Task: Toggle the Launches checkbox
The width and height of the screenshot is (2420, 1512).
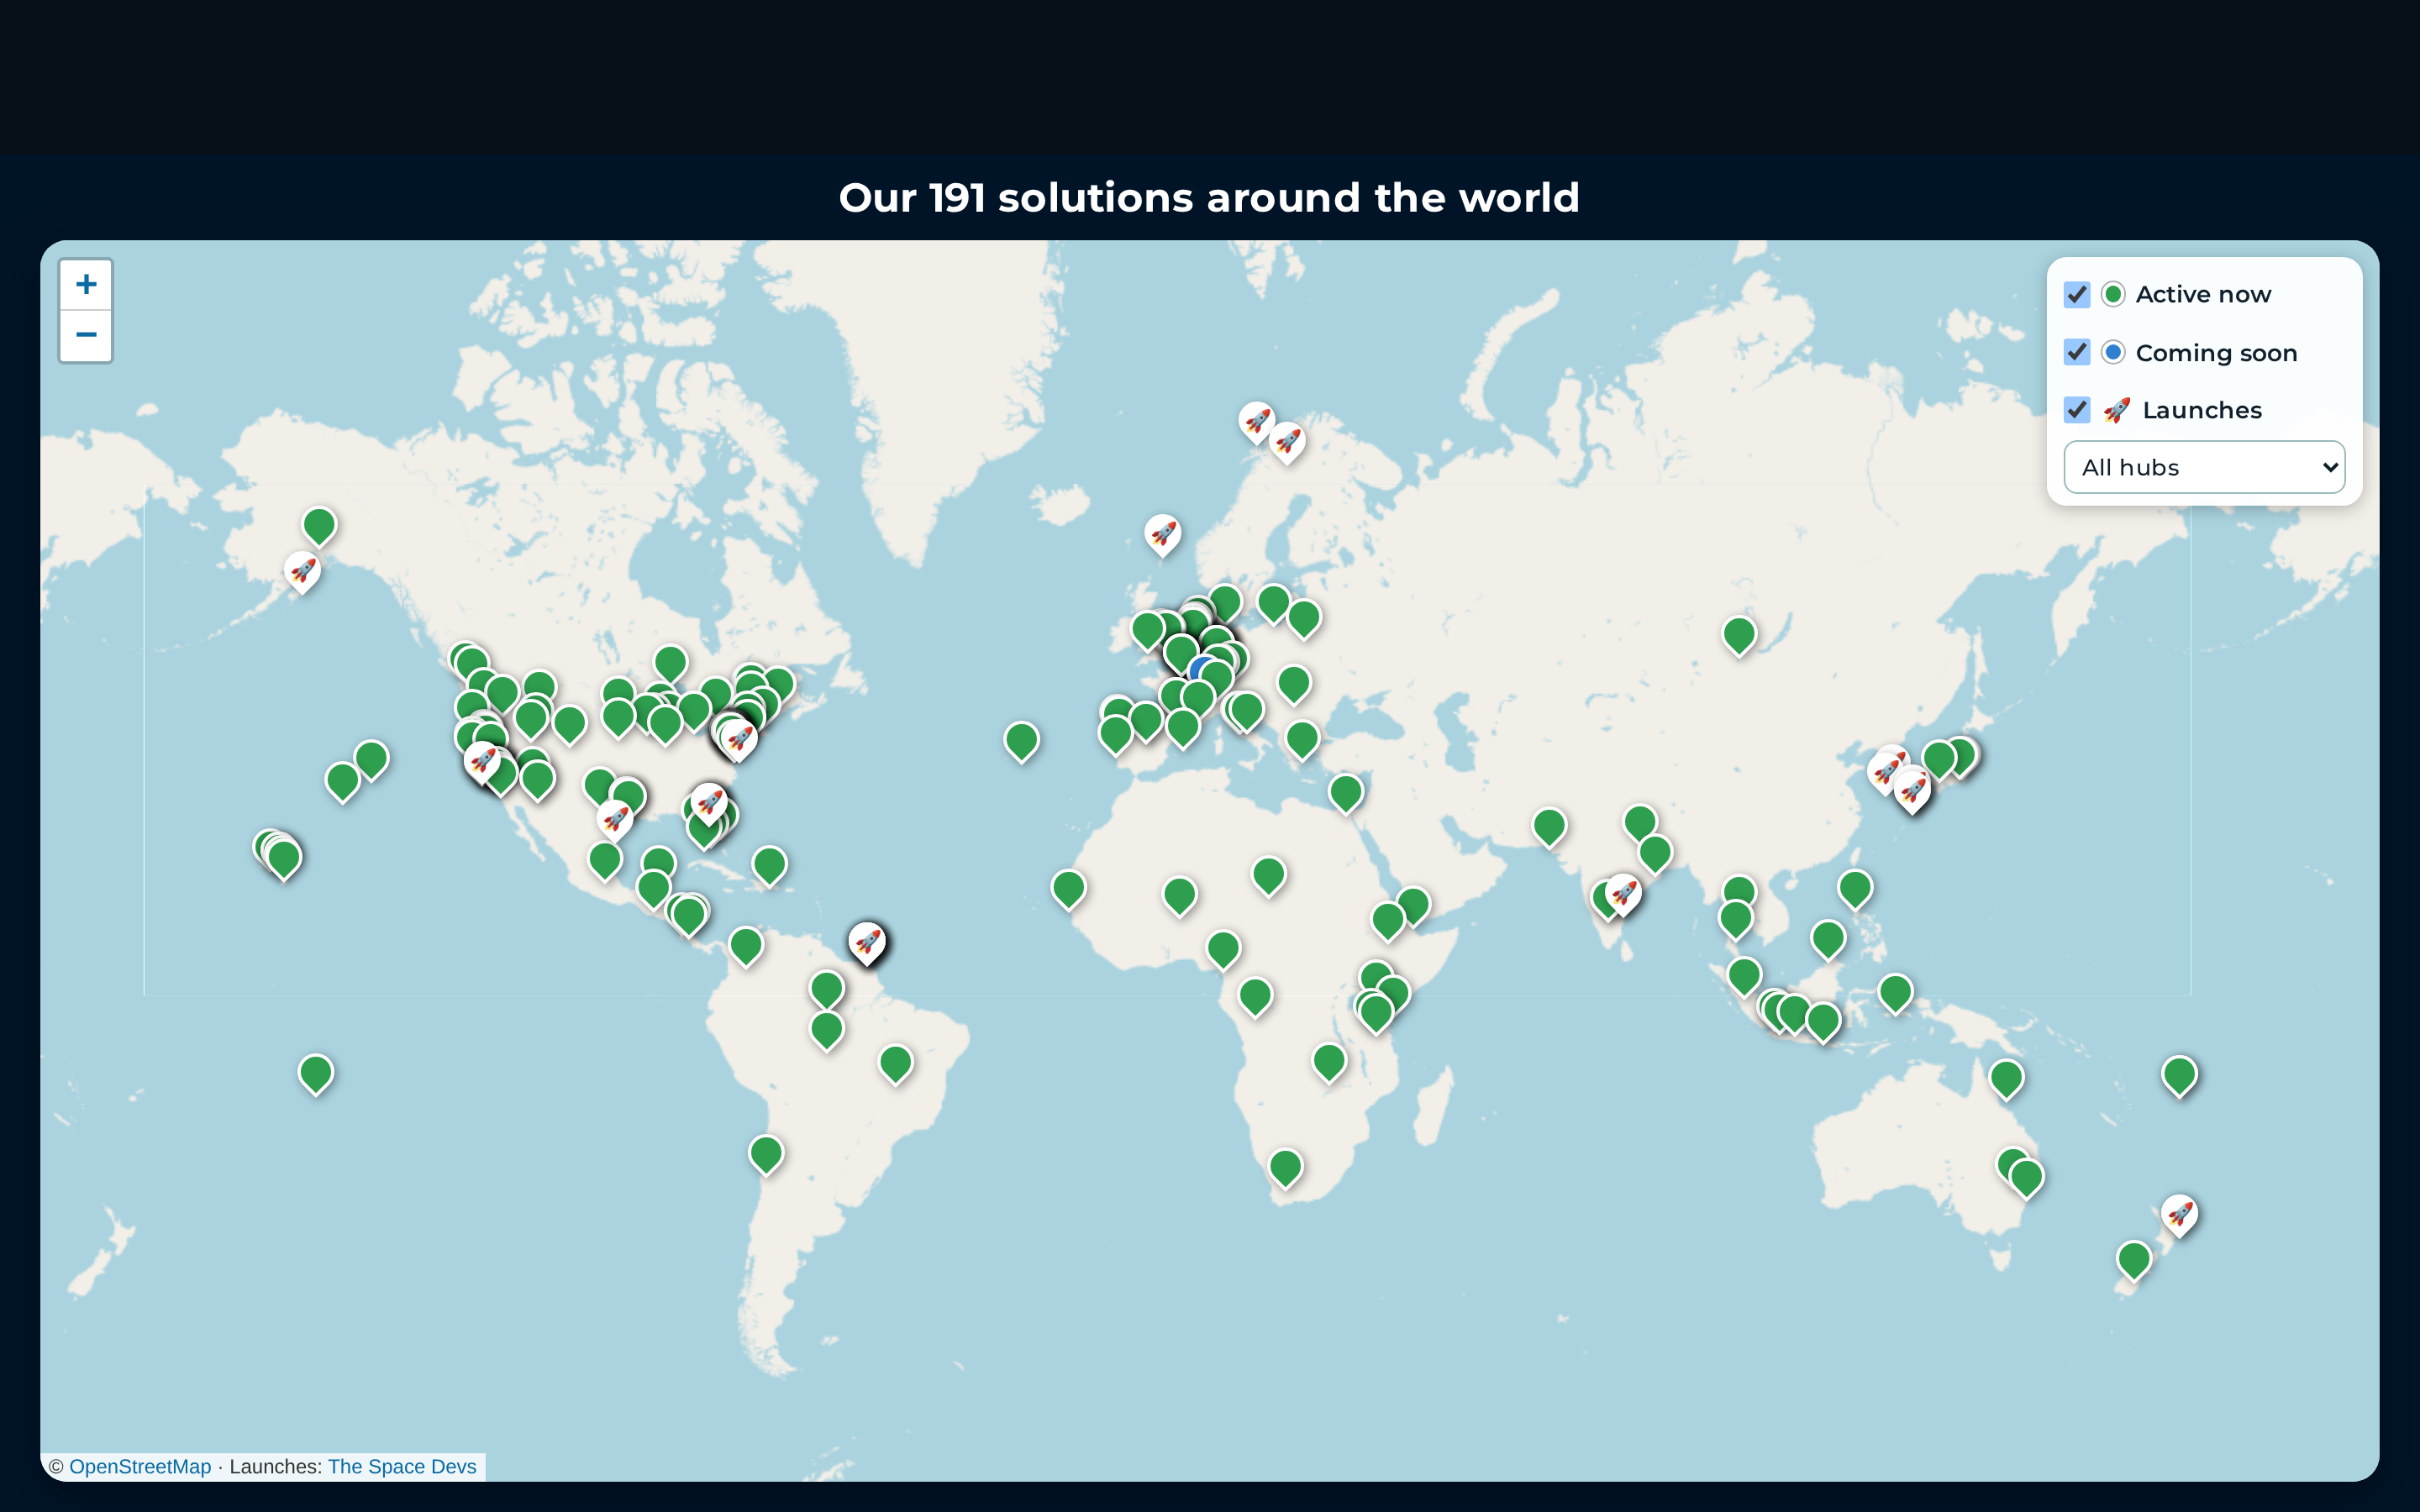Action: coord(2077,410)
